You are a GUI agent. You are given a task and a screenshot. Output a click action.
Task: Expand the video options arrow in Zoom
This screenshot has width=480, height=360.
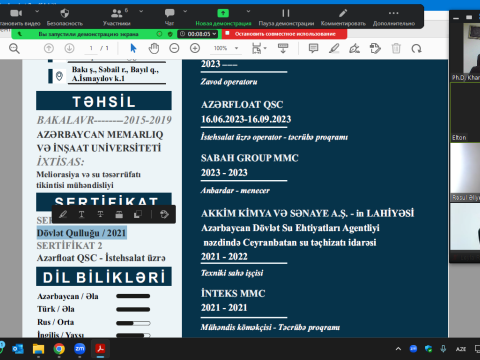pyautogui.click(x=37, y=11)
